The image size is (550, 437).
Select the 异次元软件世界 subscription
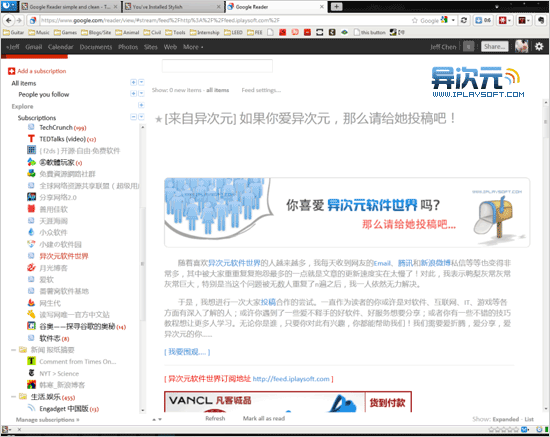click(64, 256)
